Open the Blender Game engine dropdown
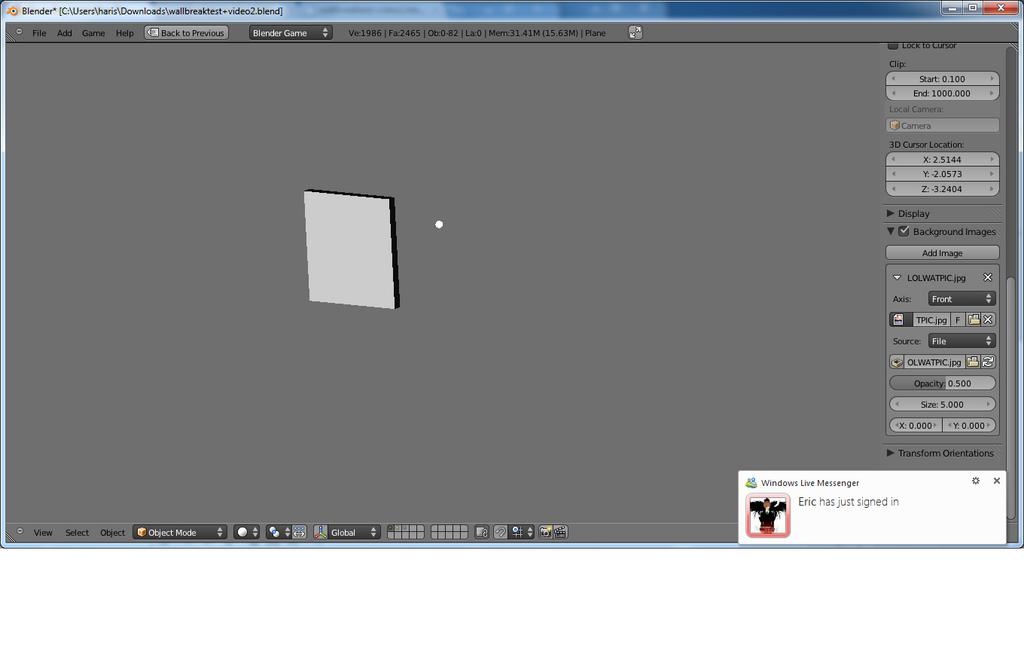This screenshot has width=1024, height=654. pyautogui.click(x=290, y=33)
